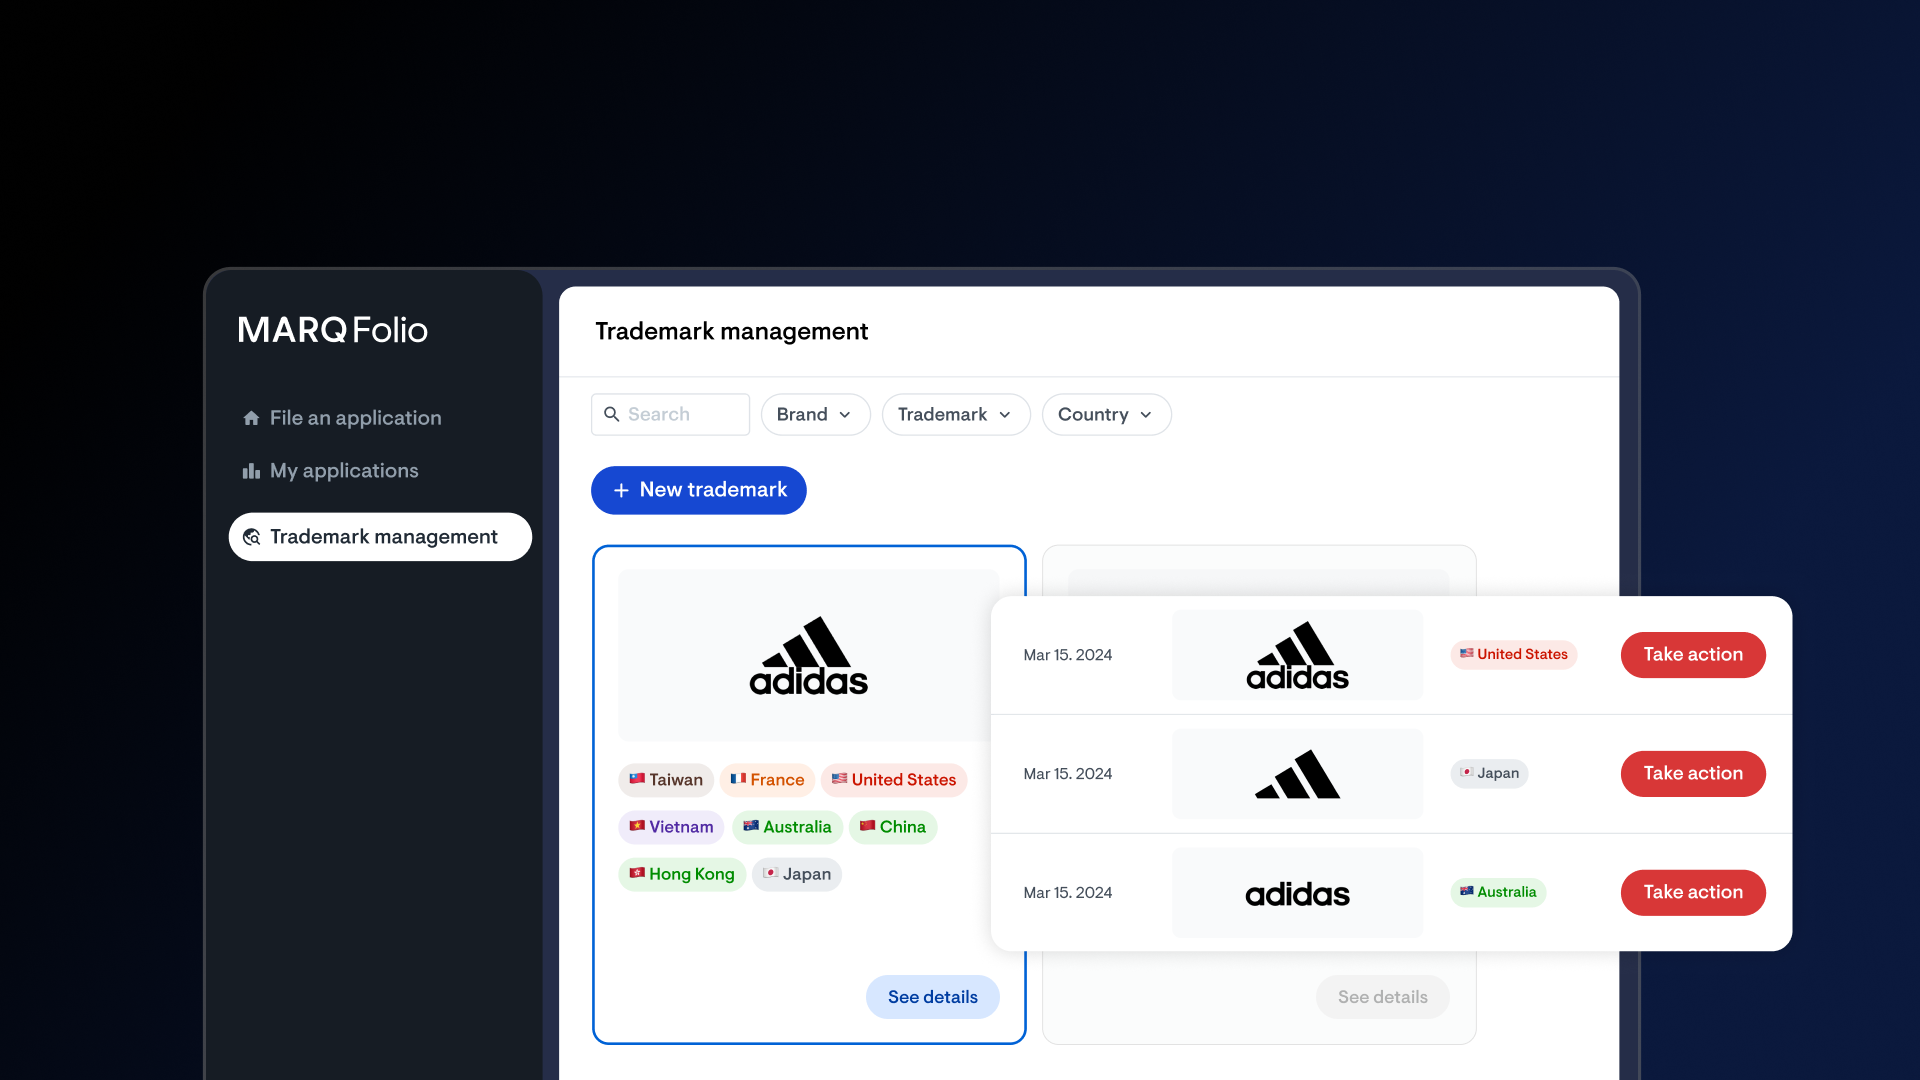Click the bar chart icon for My applications
The width and height of the screenshot is (1920, 1080).
251,471
